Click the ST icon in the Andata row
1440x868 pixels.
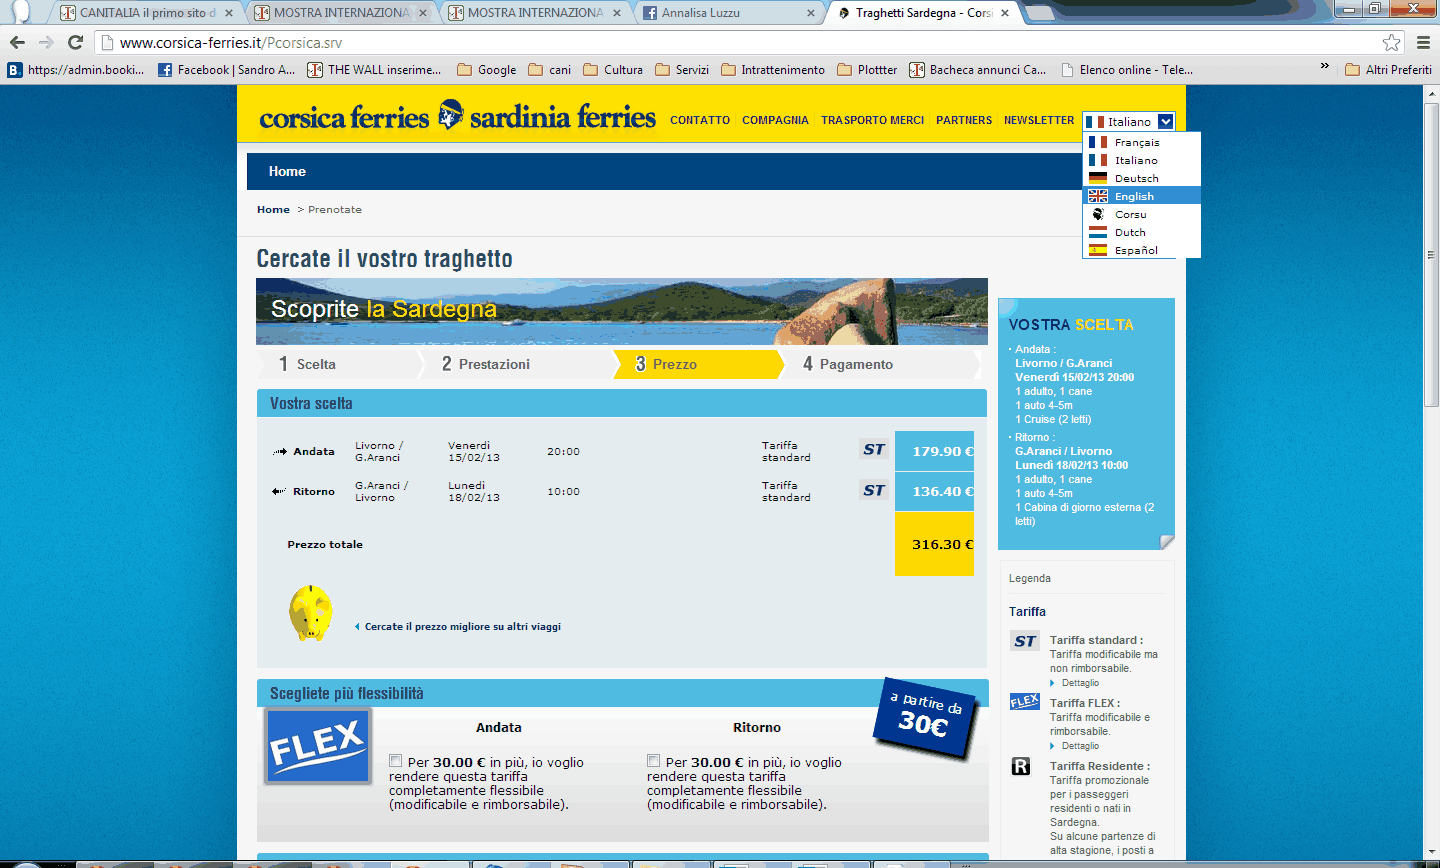[x=874, y=450]
